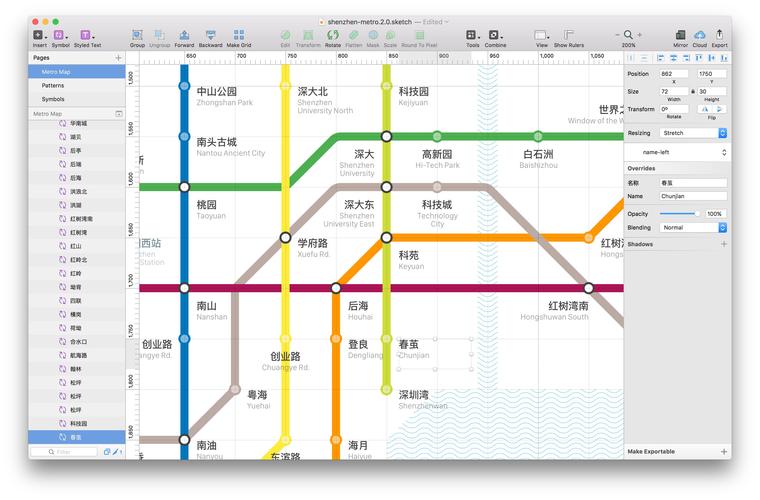This screenshot has width=760, height=500.
Task: Move layer Backward with toolbar icon
Action: [210, 35]
